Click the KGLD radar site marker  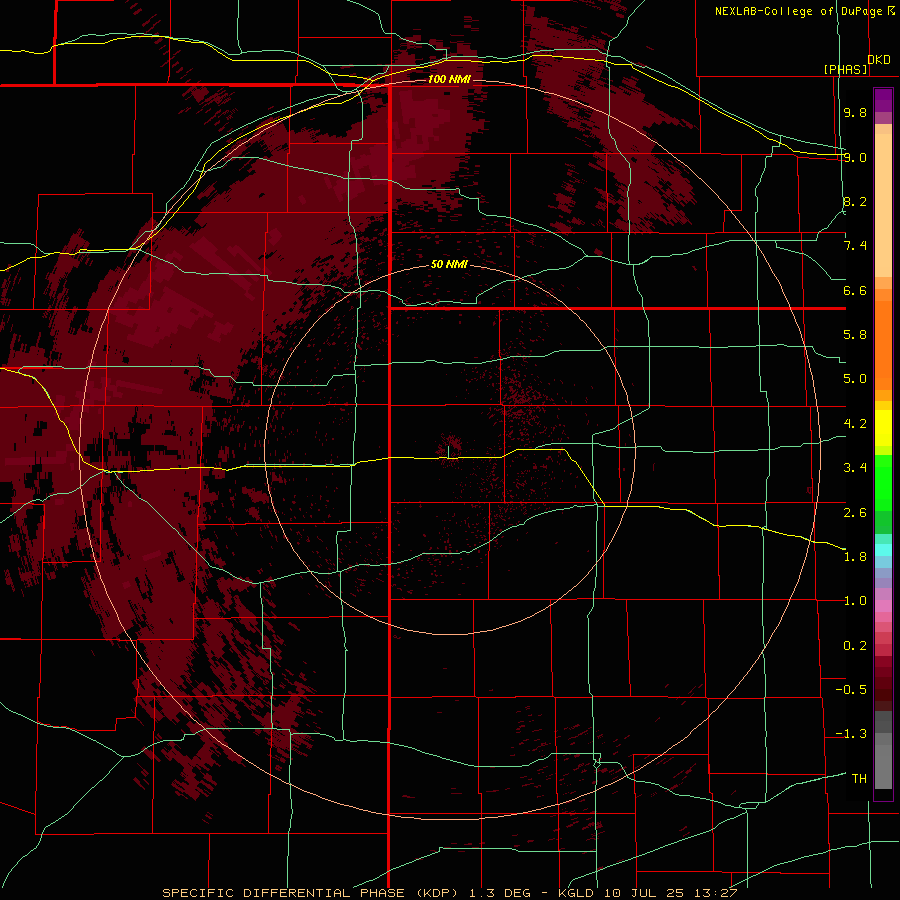pyautogui.click(x=448, y=451)
